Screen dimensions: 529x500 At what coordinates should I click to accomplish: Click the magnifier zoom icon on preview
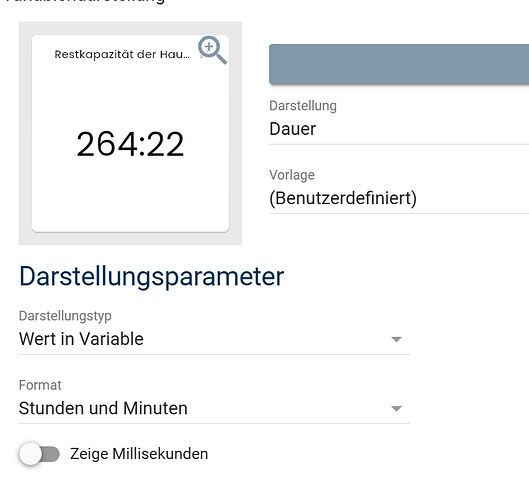(x=212, y=50)
